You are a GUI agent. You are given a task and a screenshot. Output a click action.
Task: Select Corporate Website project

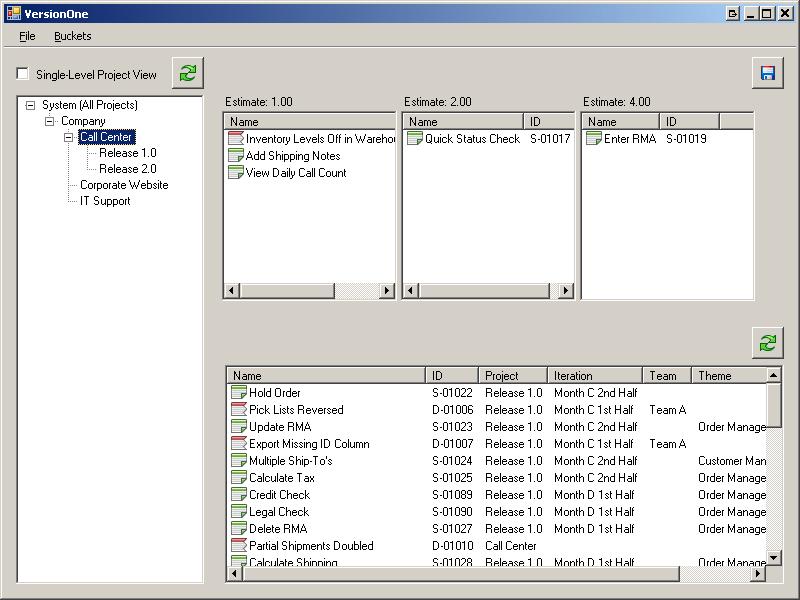point(124,185)
